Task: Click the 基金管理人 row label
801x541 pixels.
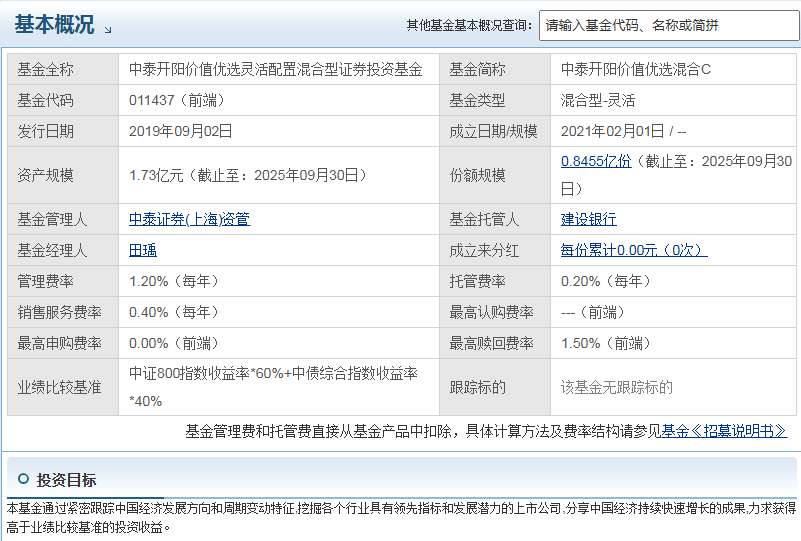Action: point(53,219)
